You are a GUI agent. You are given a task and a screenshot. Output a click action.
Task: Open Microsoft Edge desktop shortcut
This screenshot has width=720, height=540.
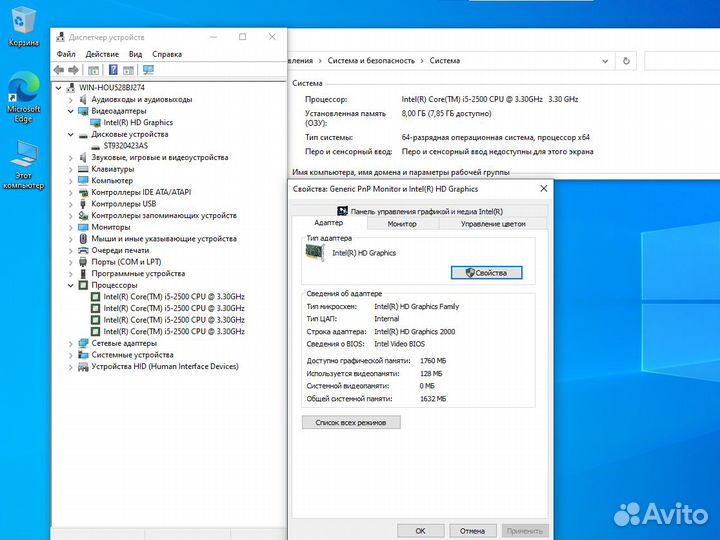pos(23,97)
